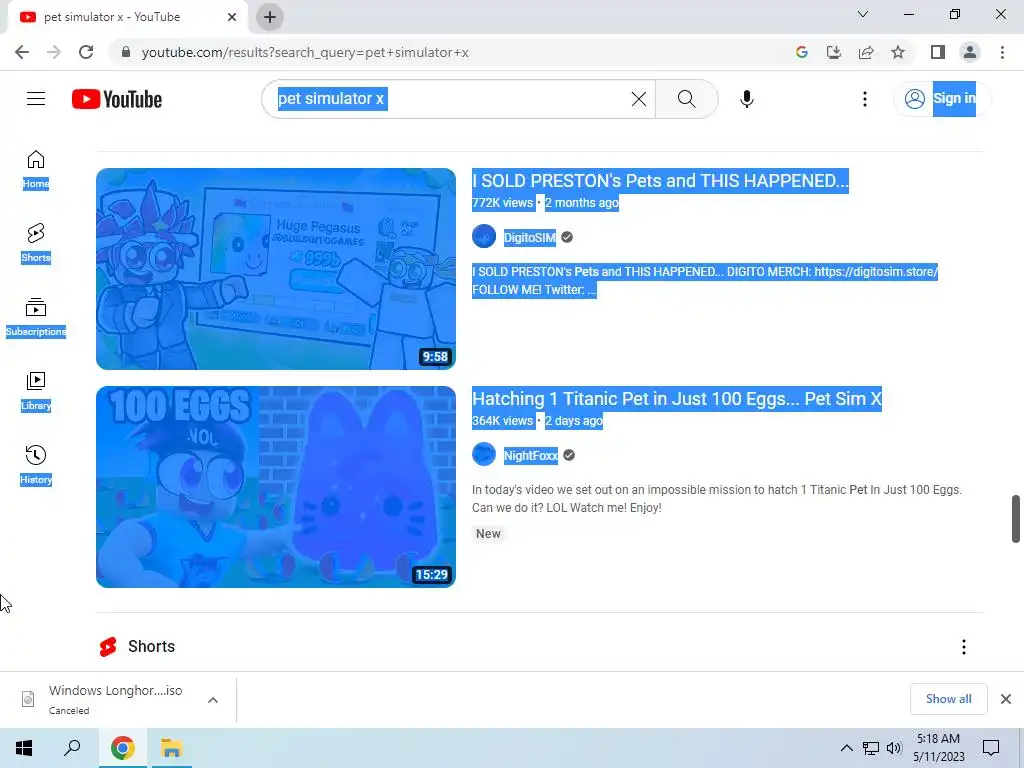The image size is (1024, 768).
Task: Click Chrome icon in the taskbar
Action: pyautogui.click(x=123, y=748)
